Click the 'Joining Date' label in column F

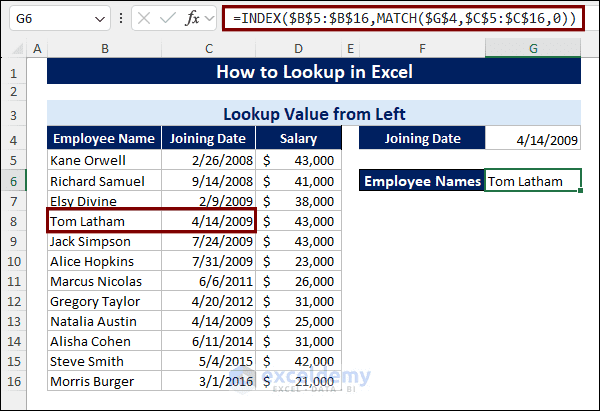click(422, 138)
